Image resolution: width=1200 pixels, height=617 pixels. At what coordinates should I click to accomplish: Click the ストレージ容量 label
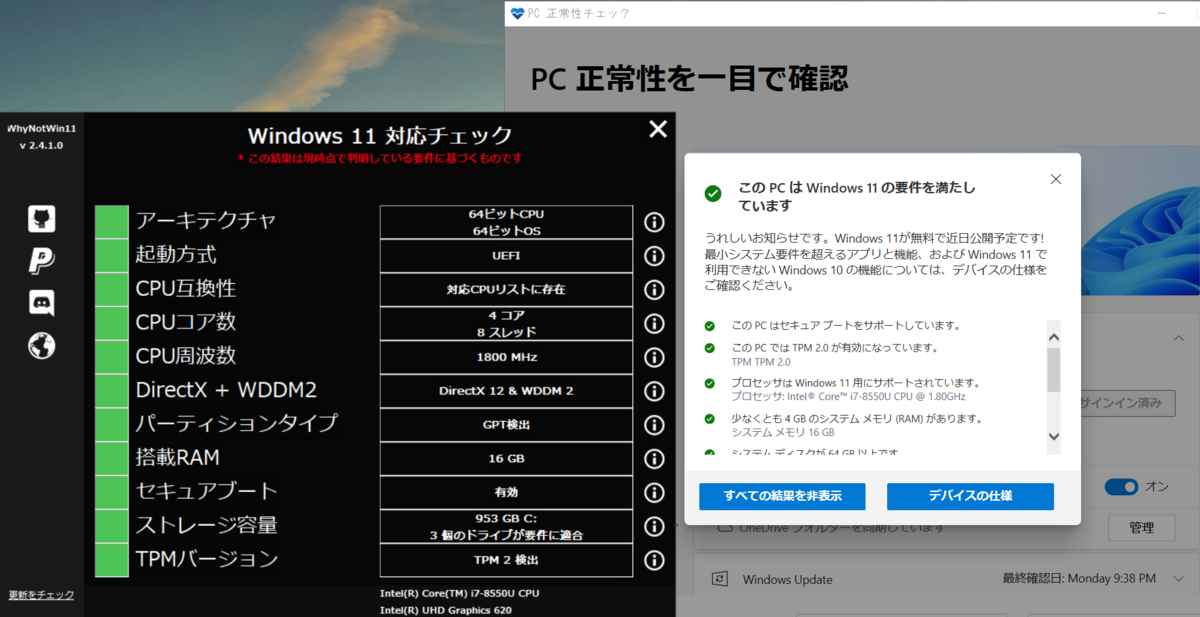click(207, 525)
